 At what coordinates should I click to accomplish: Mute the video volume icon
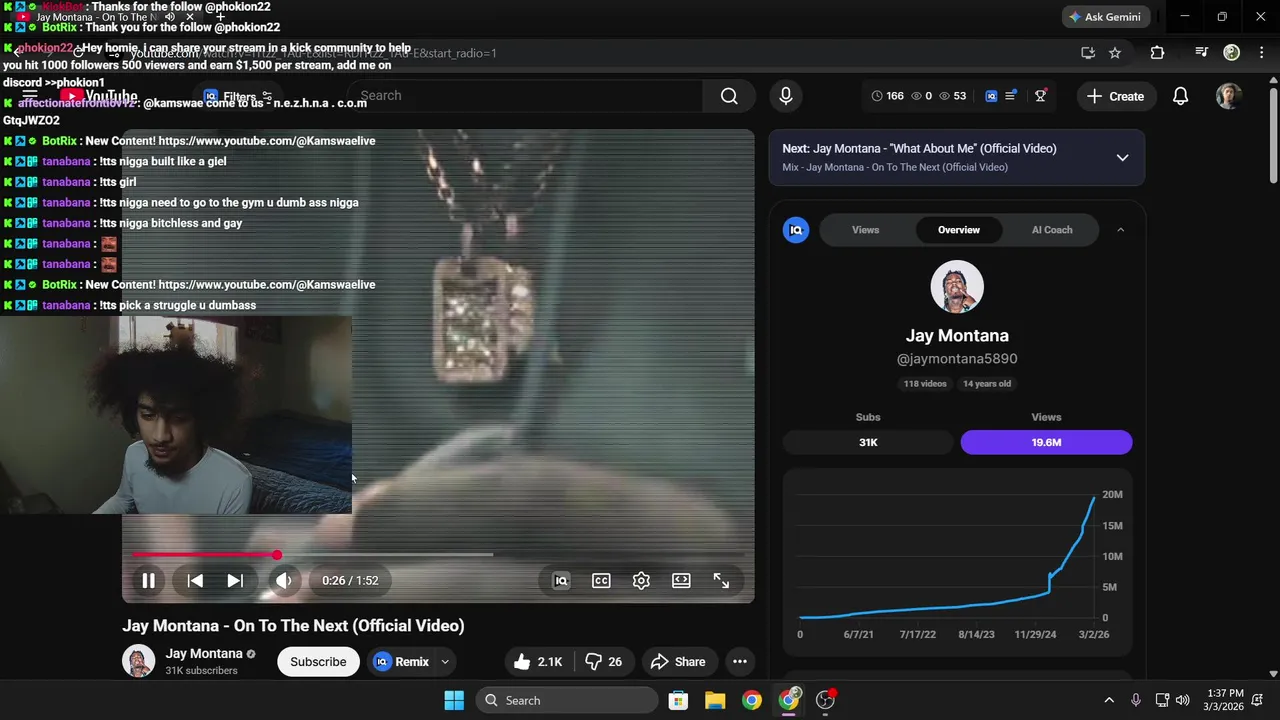(x=284, y=581)
